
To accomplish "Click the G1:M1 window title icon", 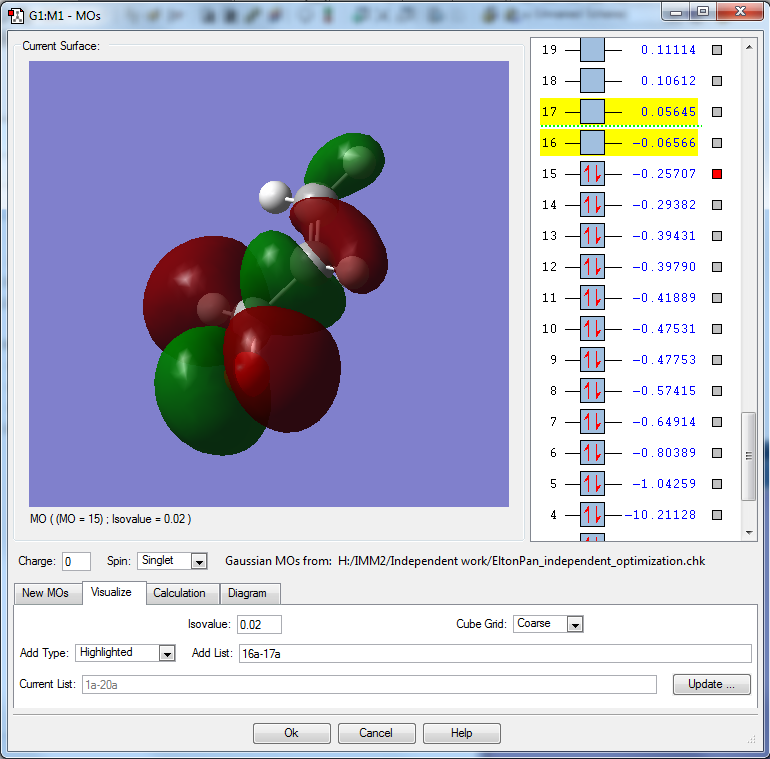I will [x=16, y=12].
